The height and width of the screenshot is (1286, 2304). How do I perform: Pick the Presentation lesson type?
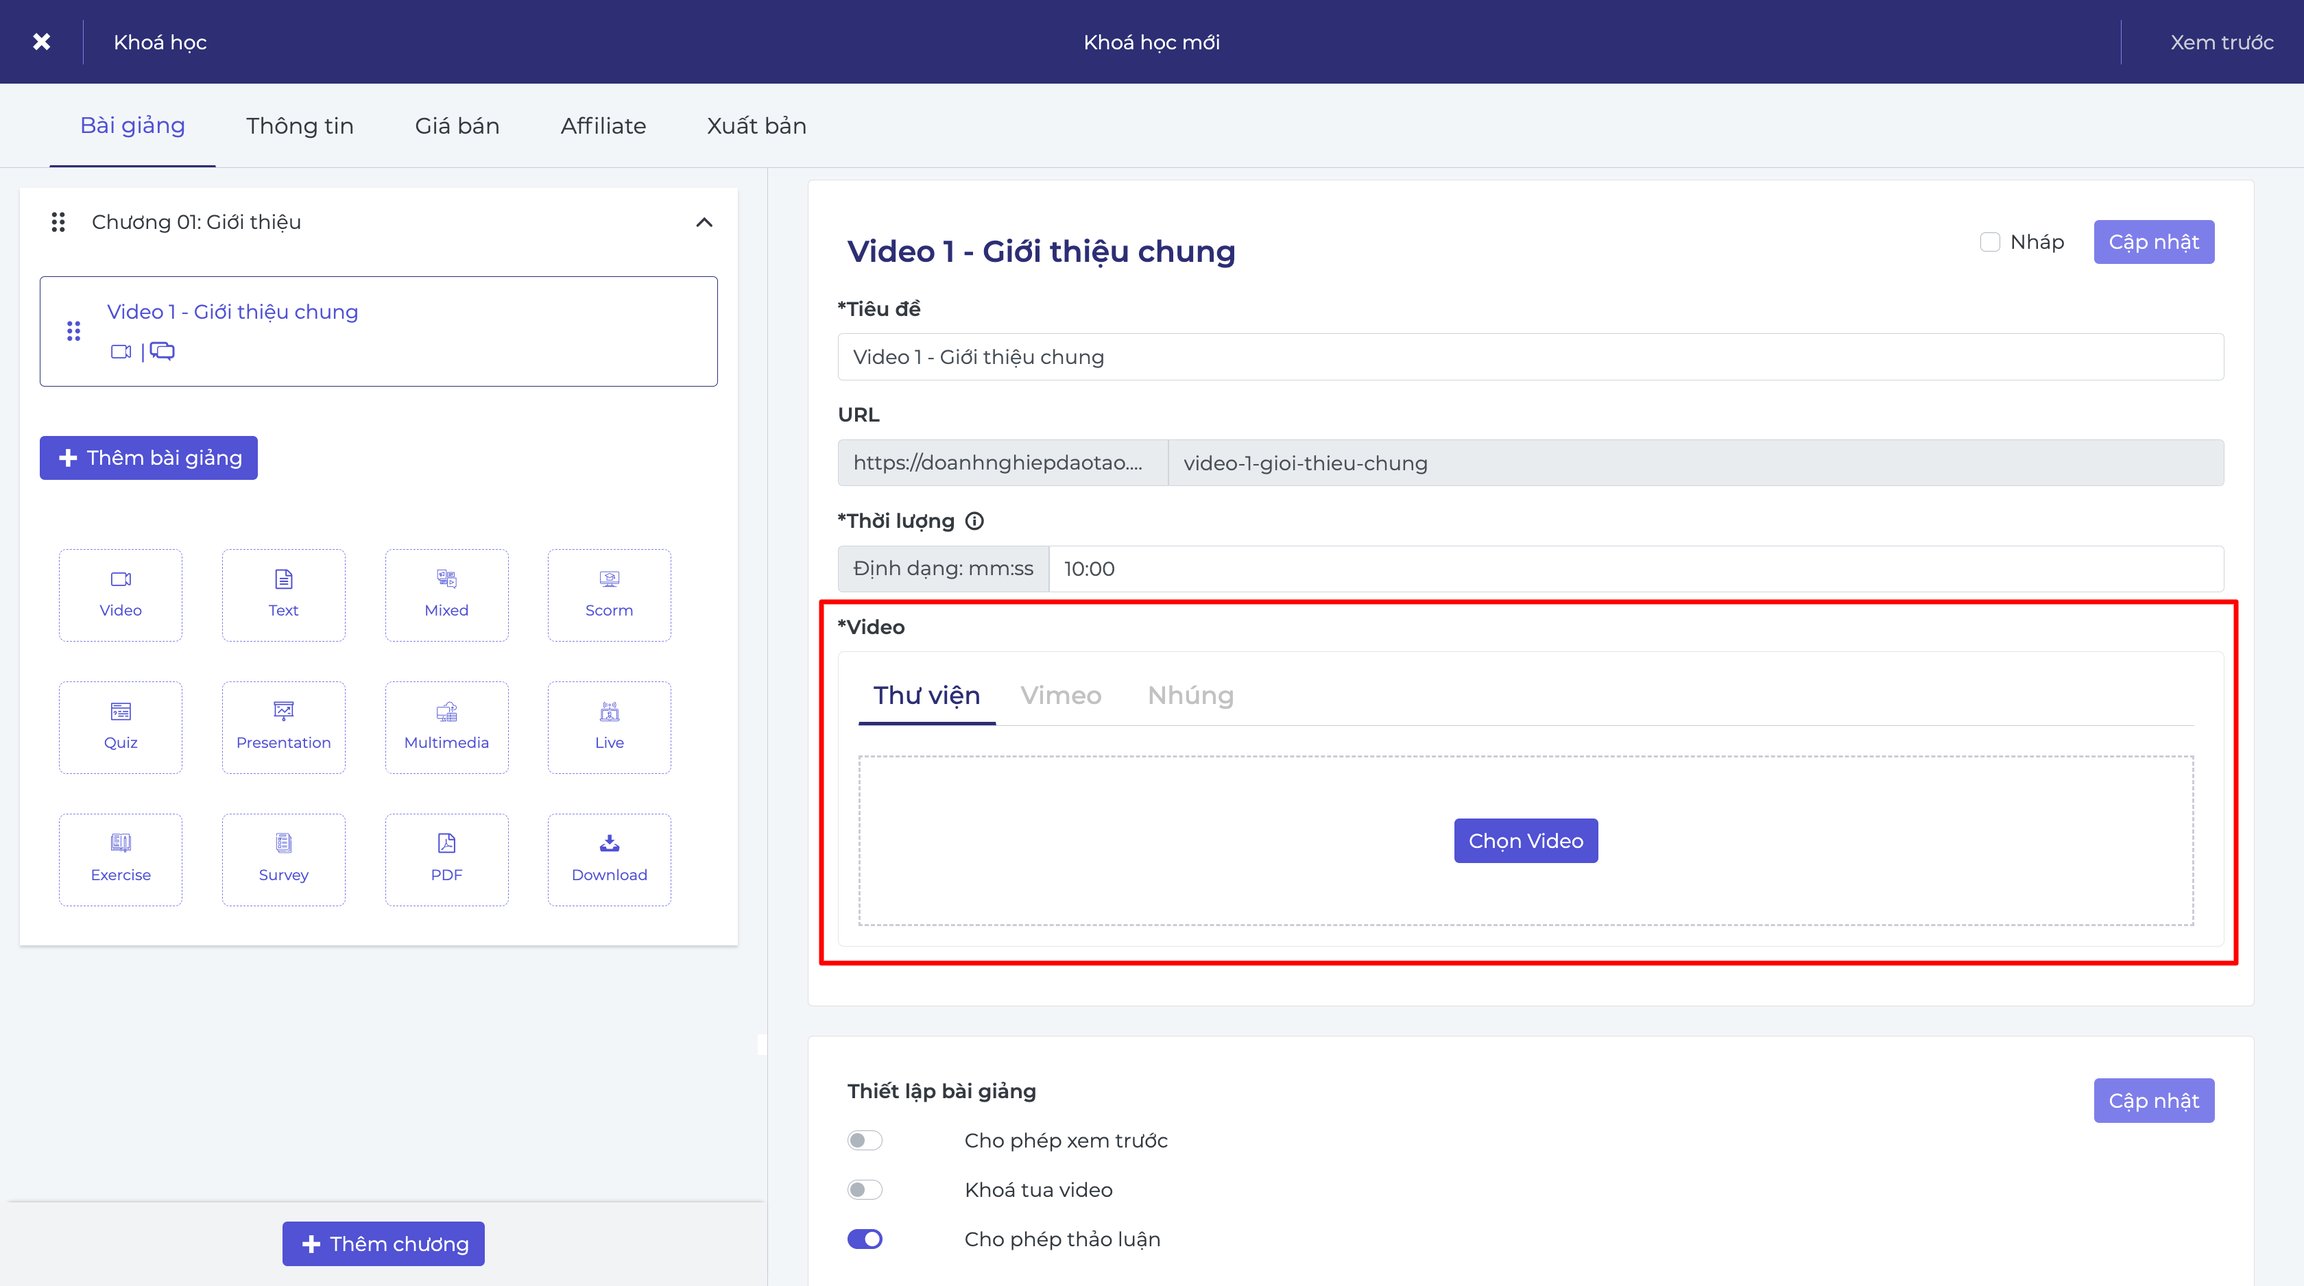click(x=283, y=727)
